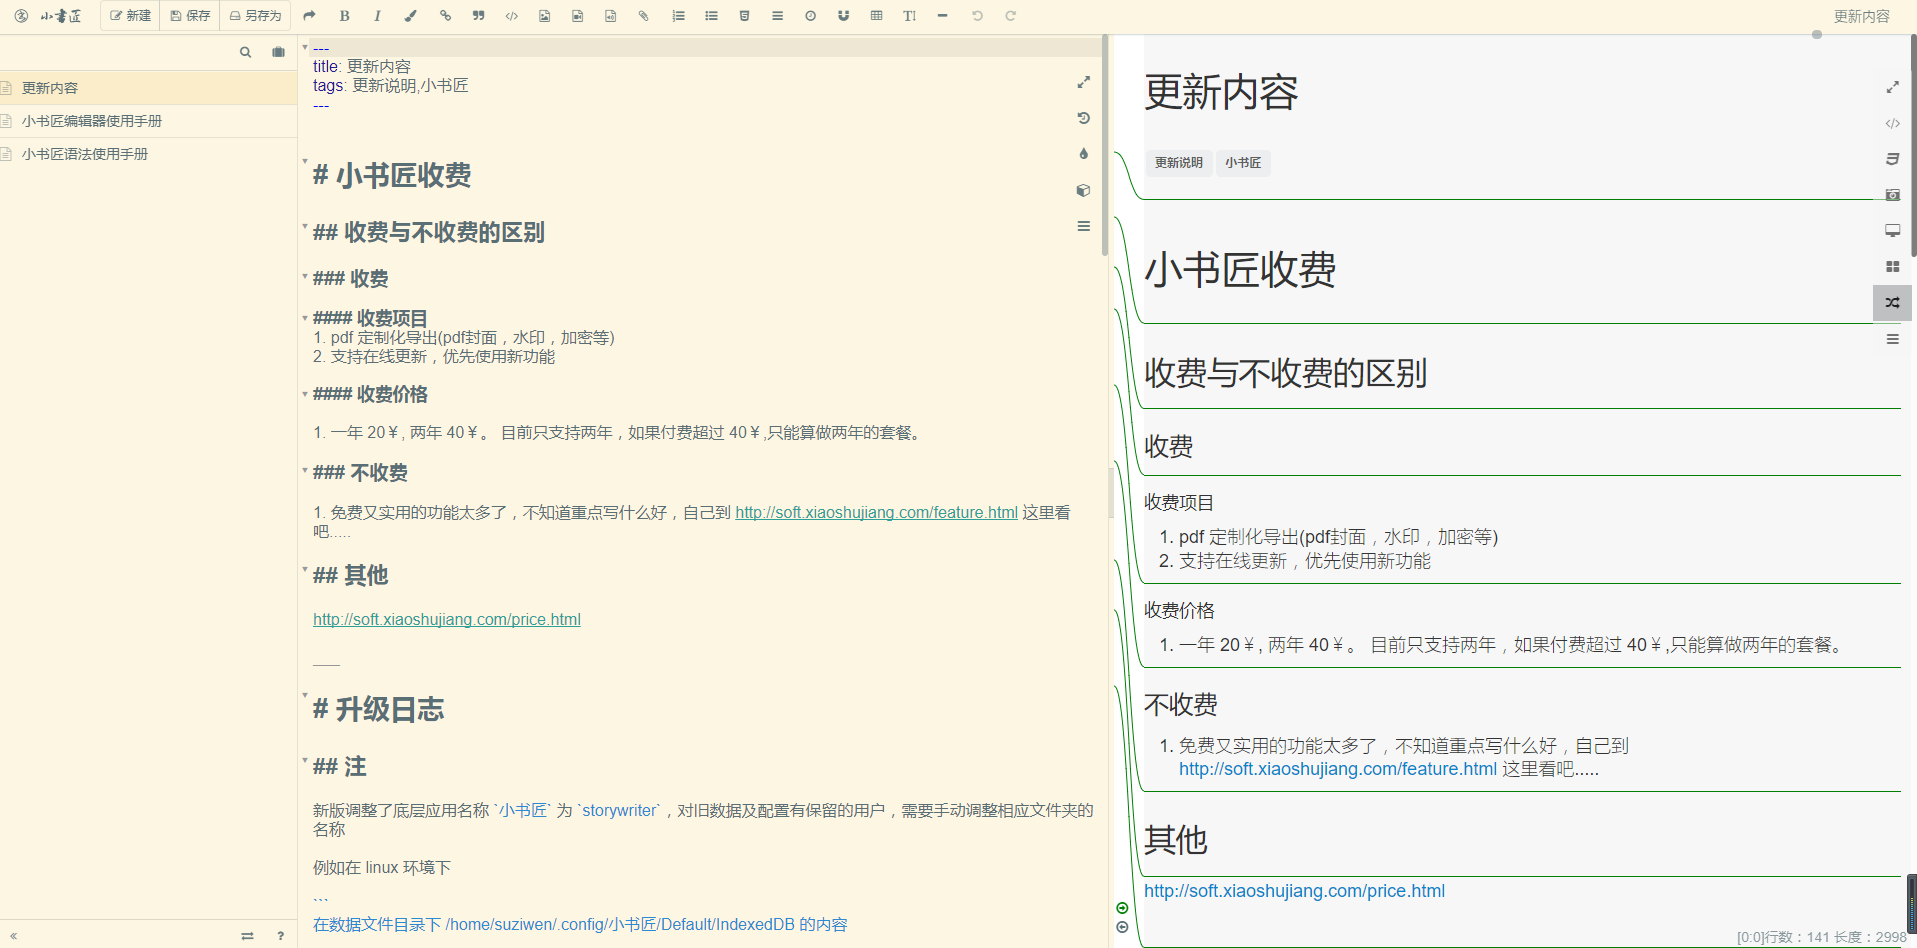Fold the '## 其他' section
This screenshot has height=948, width=1917.
click(x=305, y=569)
